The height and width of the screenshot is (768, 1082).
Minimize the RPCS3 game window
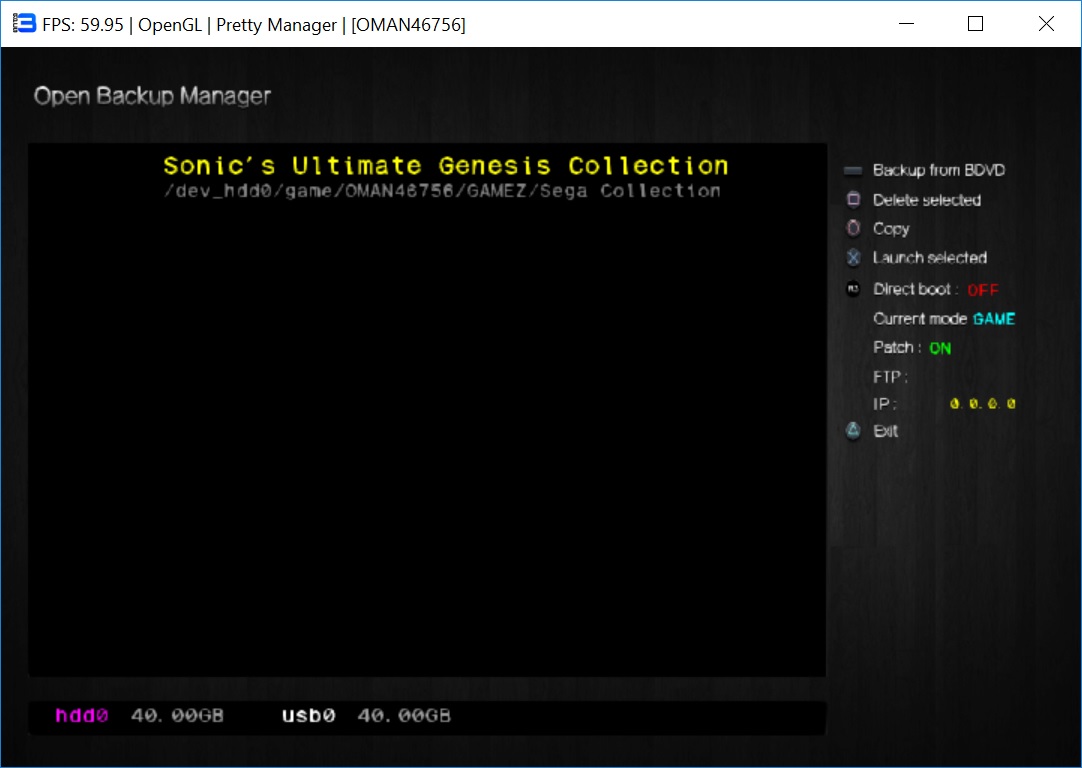point(906,23)
